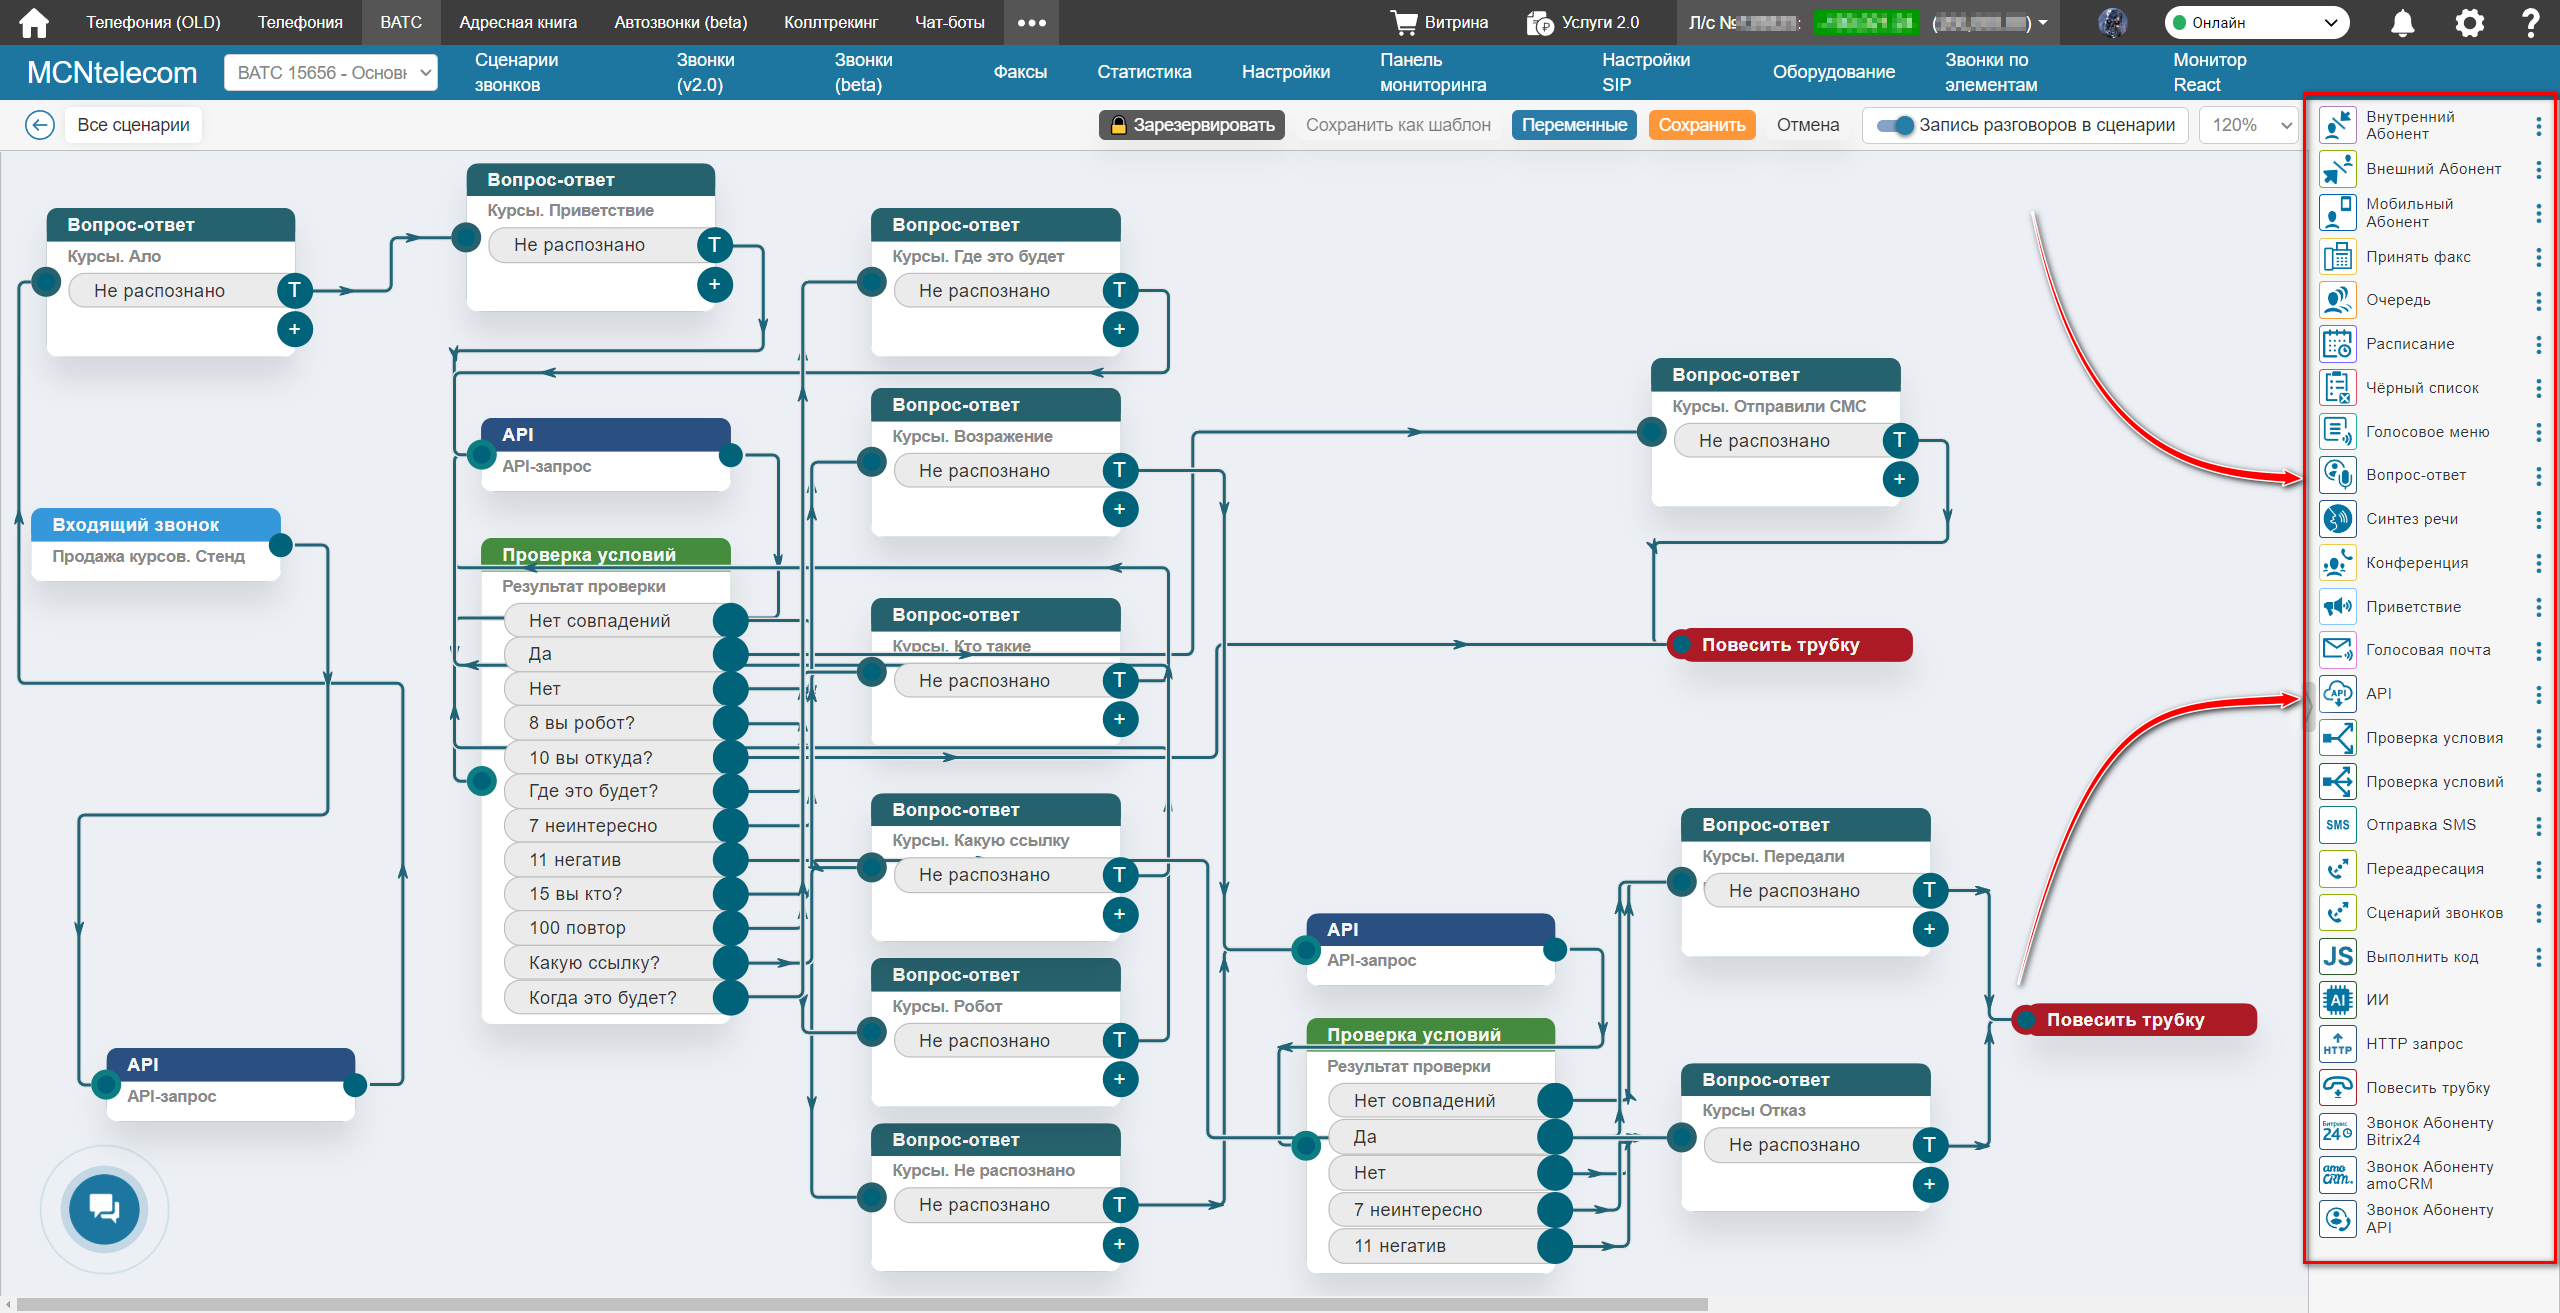Expand the ВАТС 15656 selector

[331, 73]
